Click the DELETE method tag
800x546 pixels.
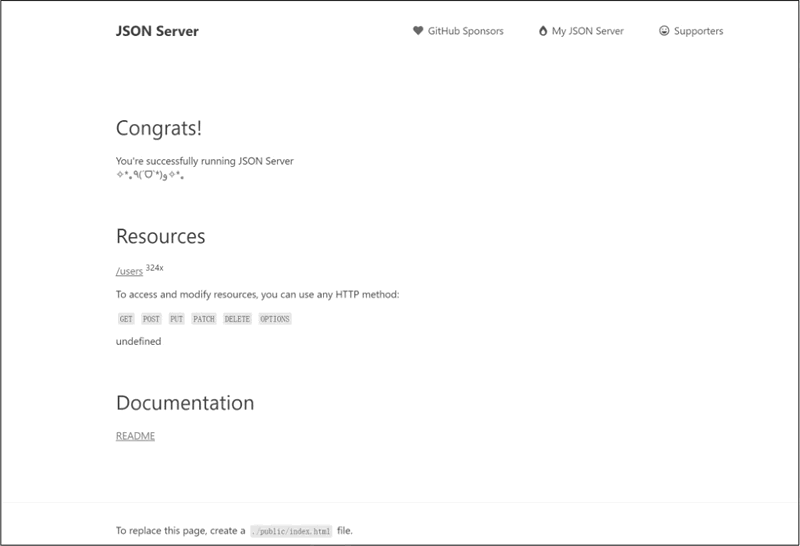pyautogui.click(x=237, y=319)
